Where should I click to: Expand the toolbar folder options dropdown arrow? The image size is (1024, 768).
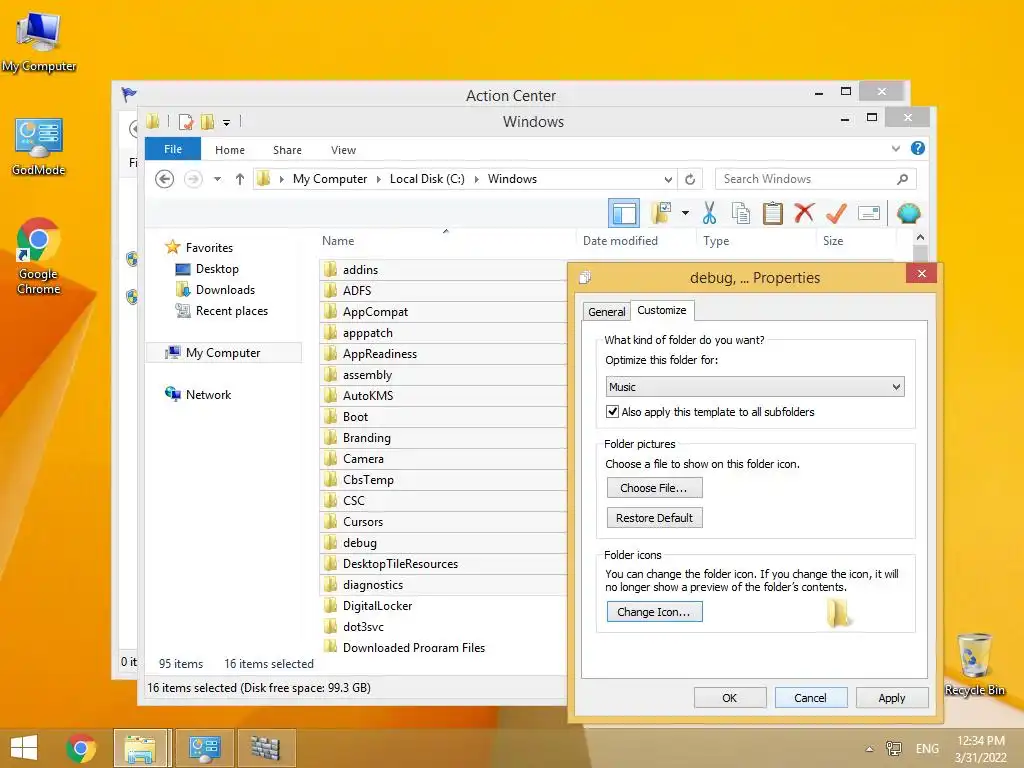685,213
